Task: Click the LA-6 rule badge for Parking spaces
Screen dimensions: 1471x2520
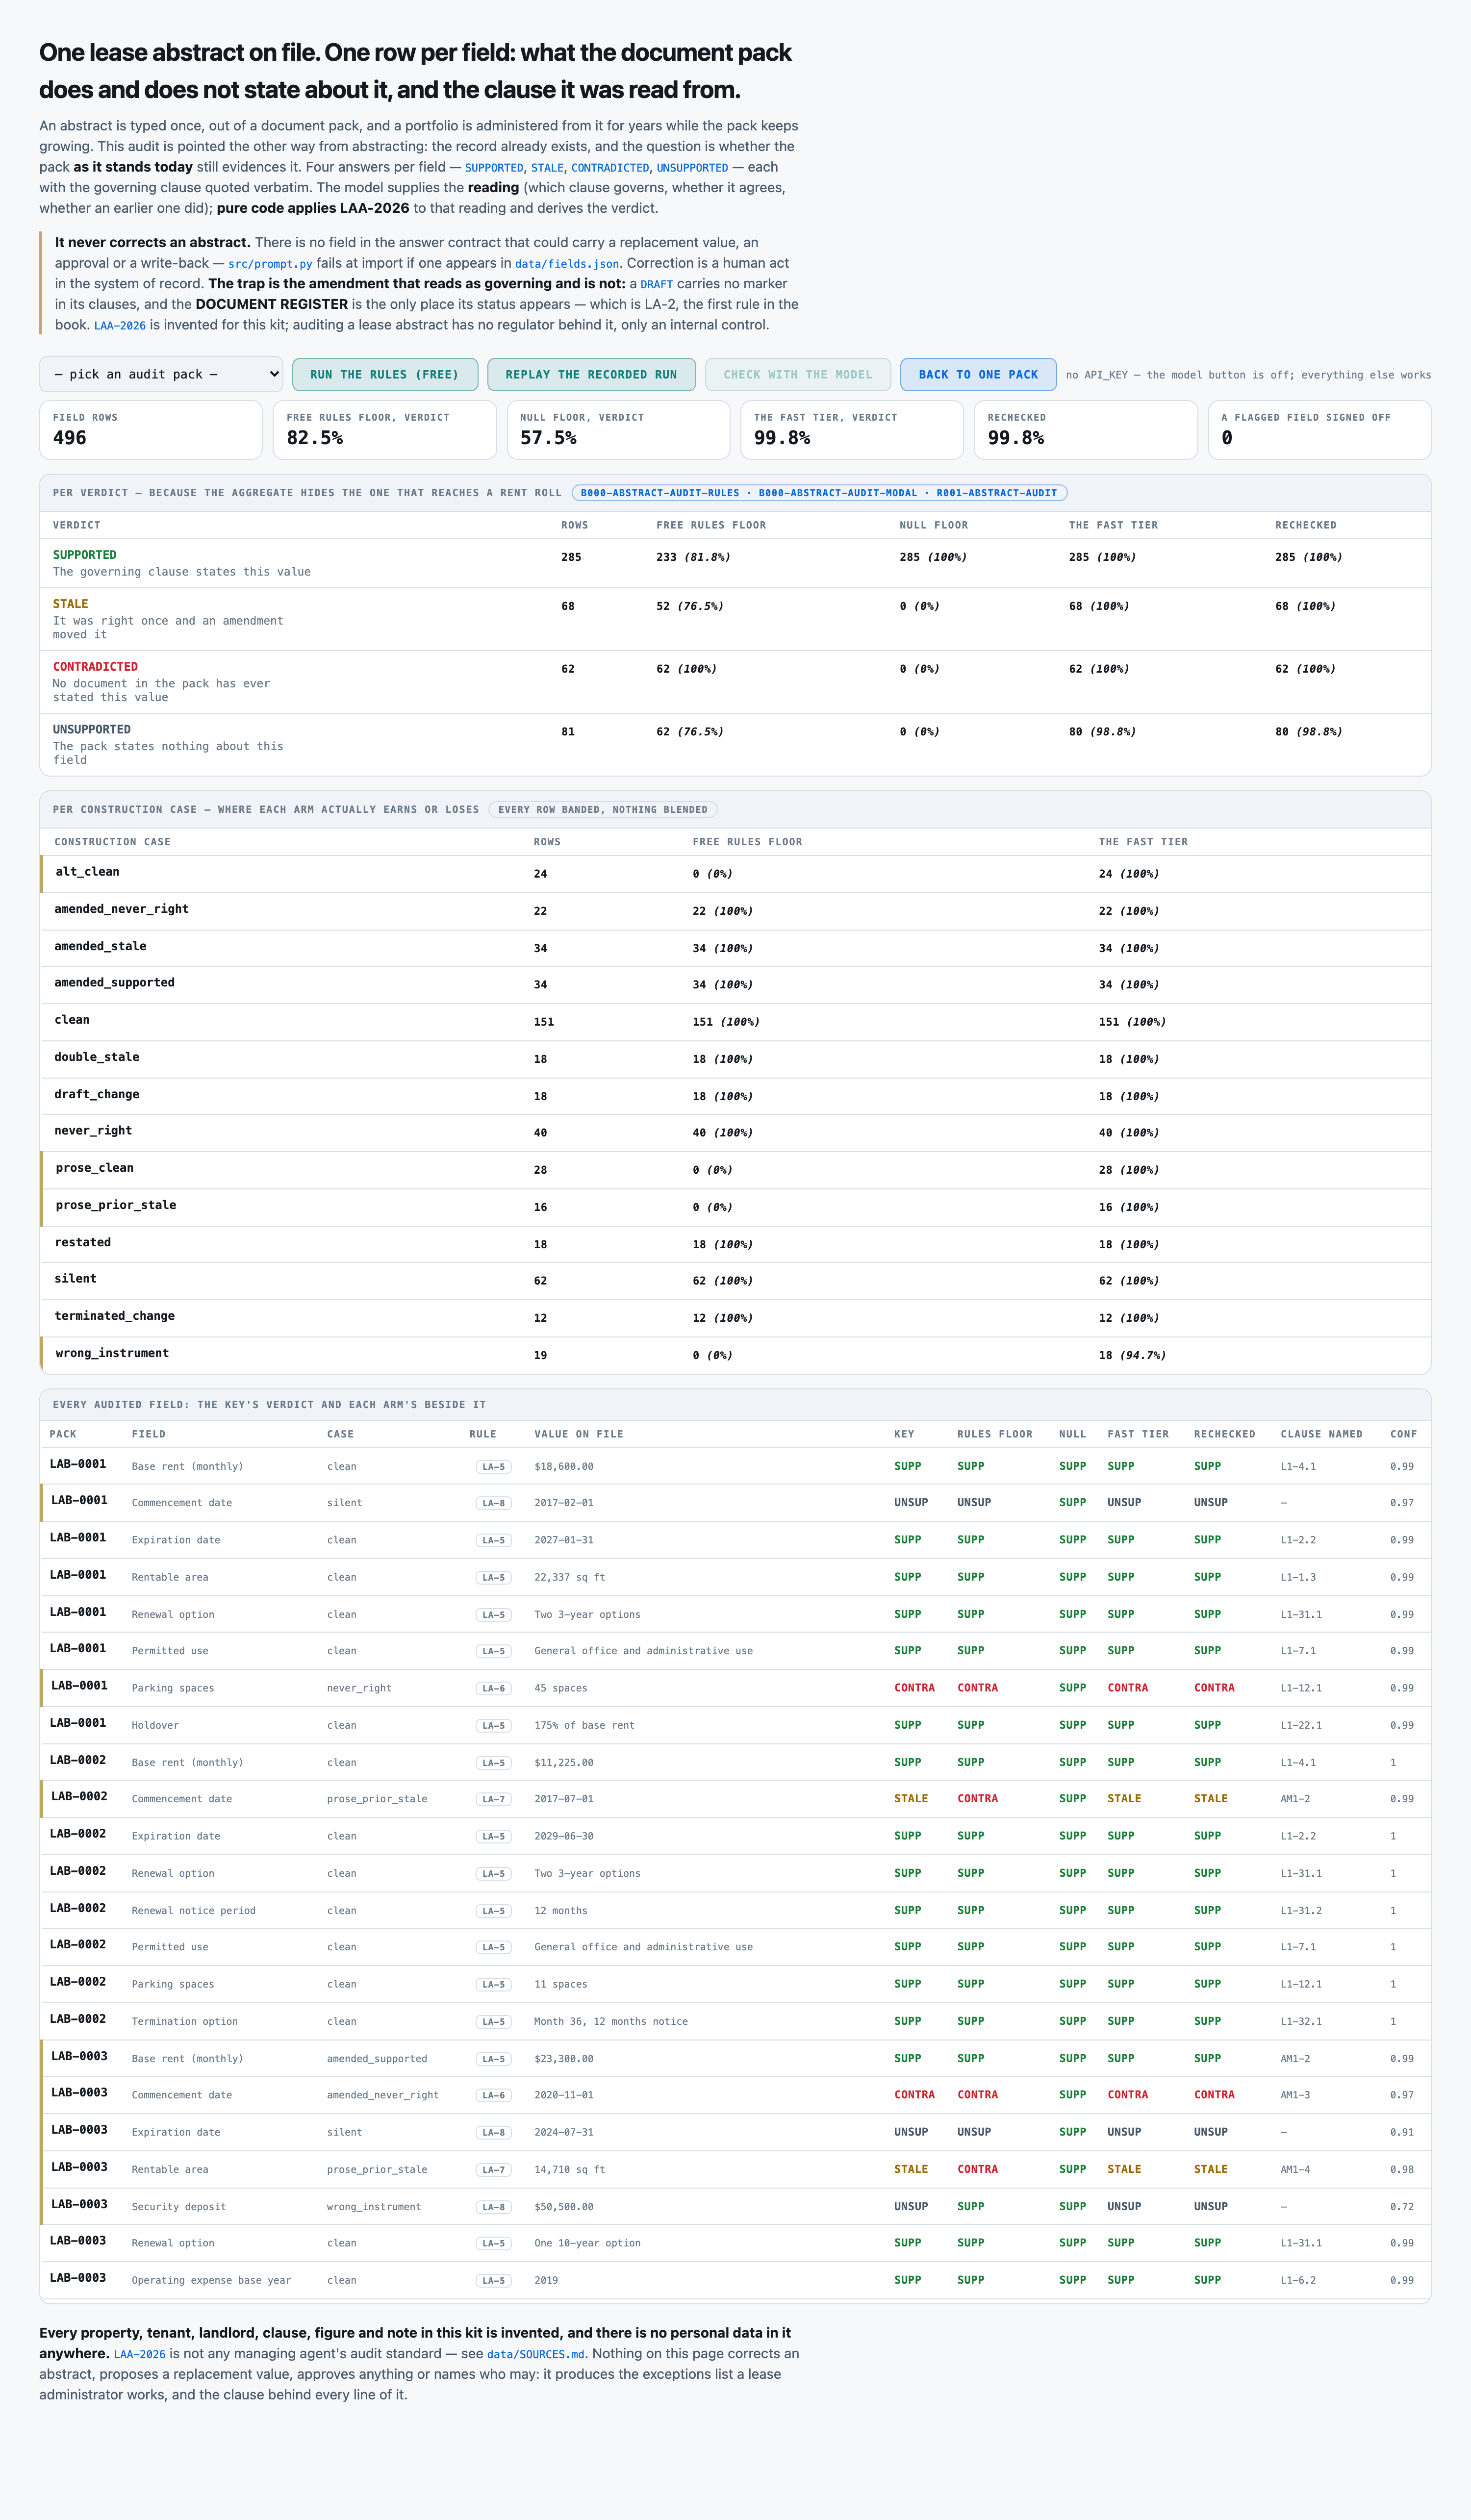Action: (x=493, y=1688)
